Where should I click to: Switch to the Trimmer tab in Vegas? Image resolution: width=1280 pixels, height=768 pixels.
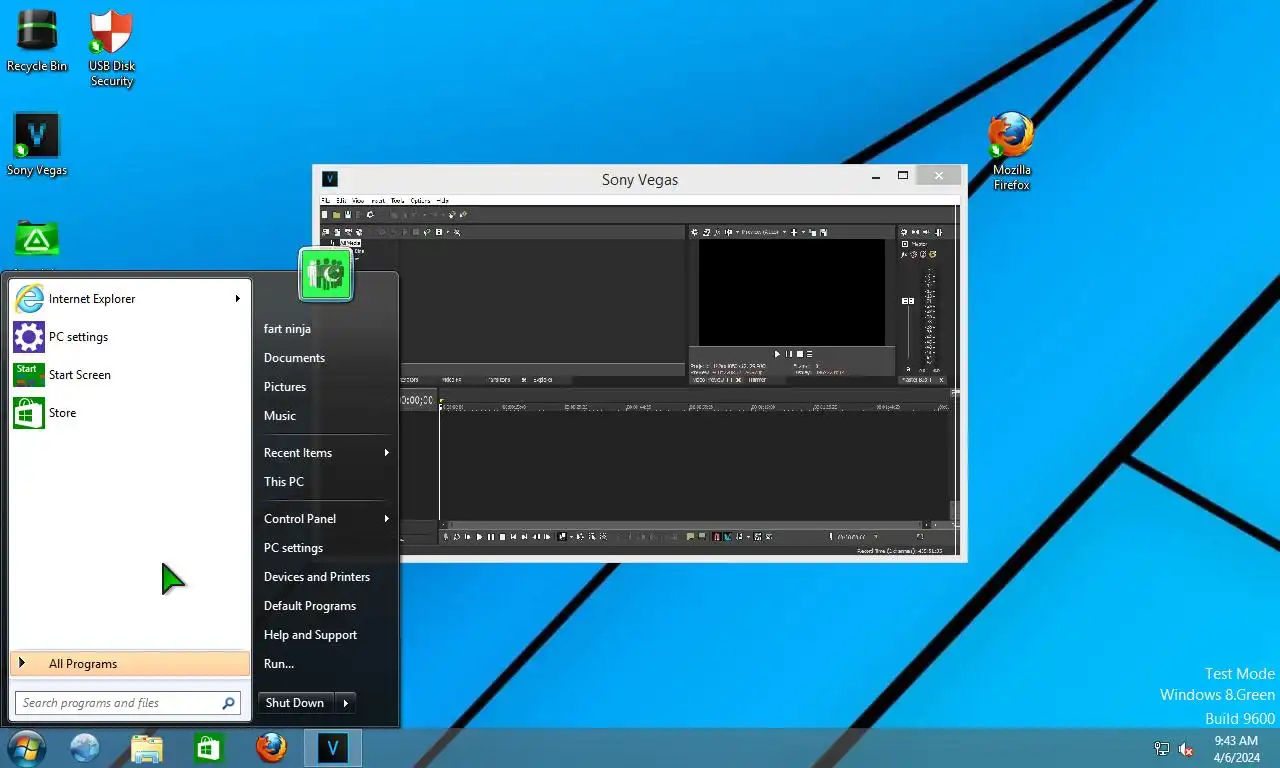(x=756, y=380)
